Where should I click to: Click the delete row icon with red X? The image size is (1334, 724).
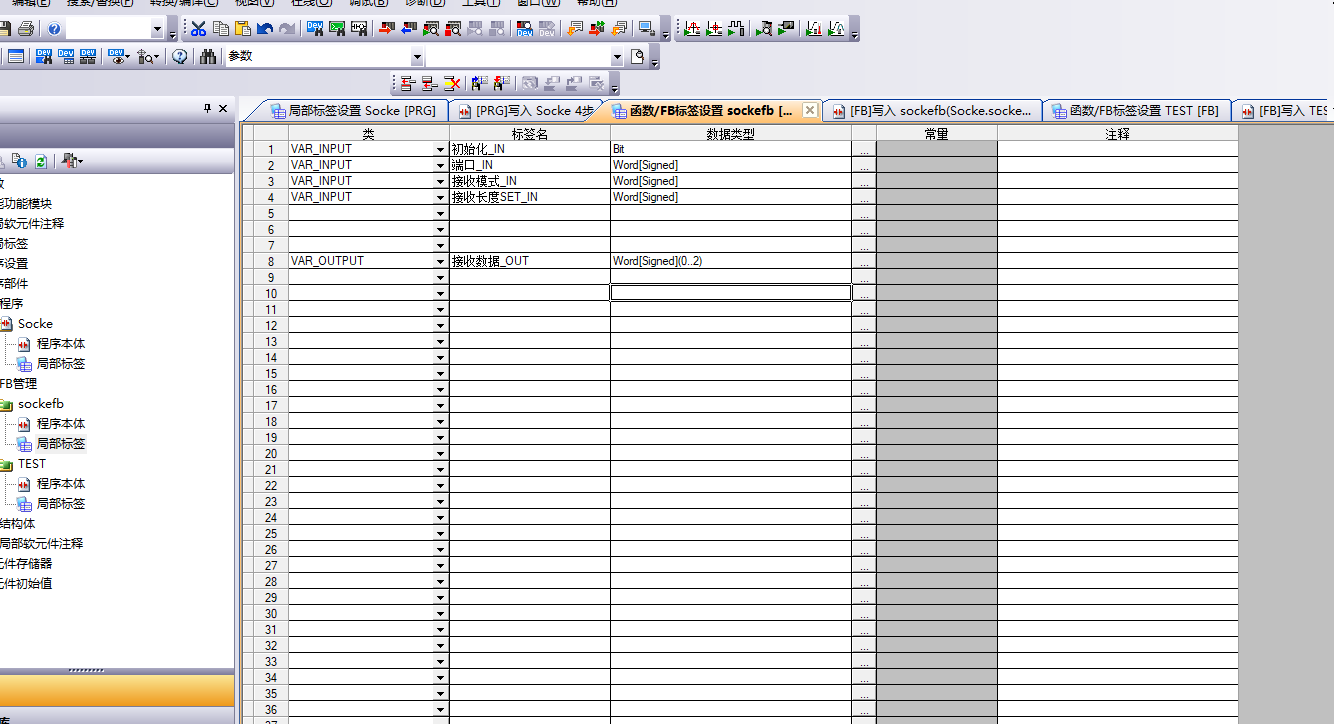click(452, 84)
